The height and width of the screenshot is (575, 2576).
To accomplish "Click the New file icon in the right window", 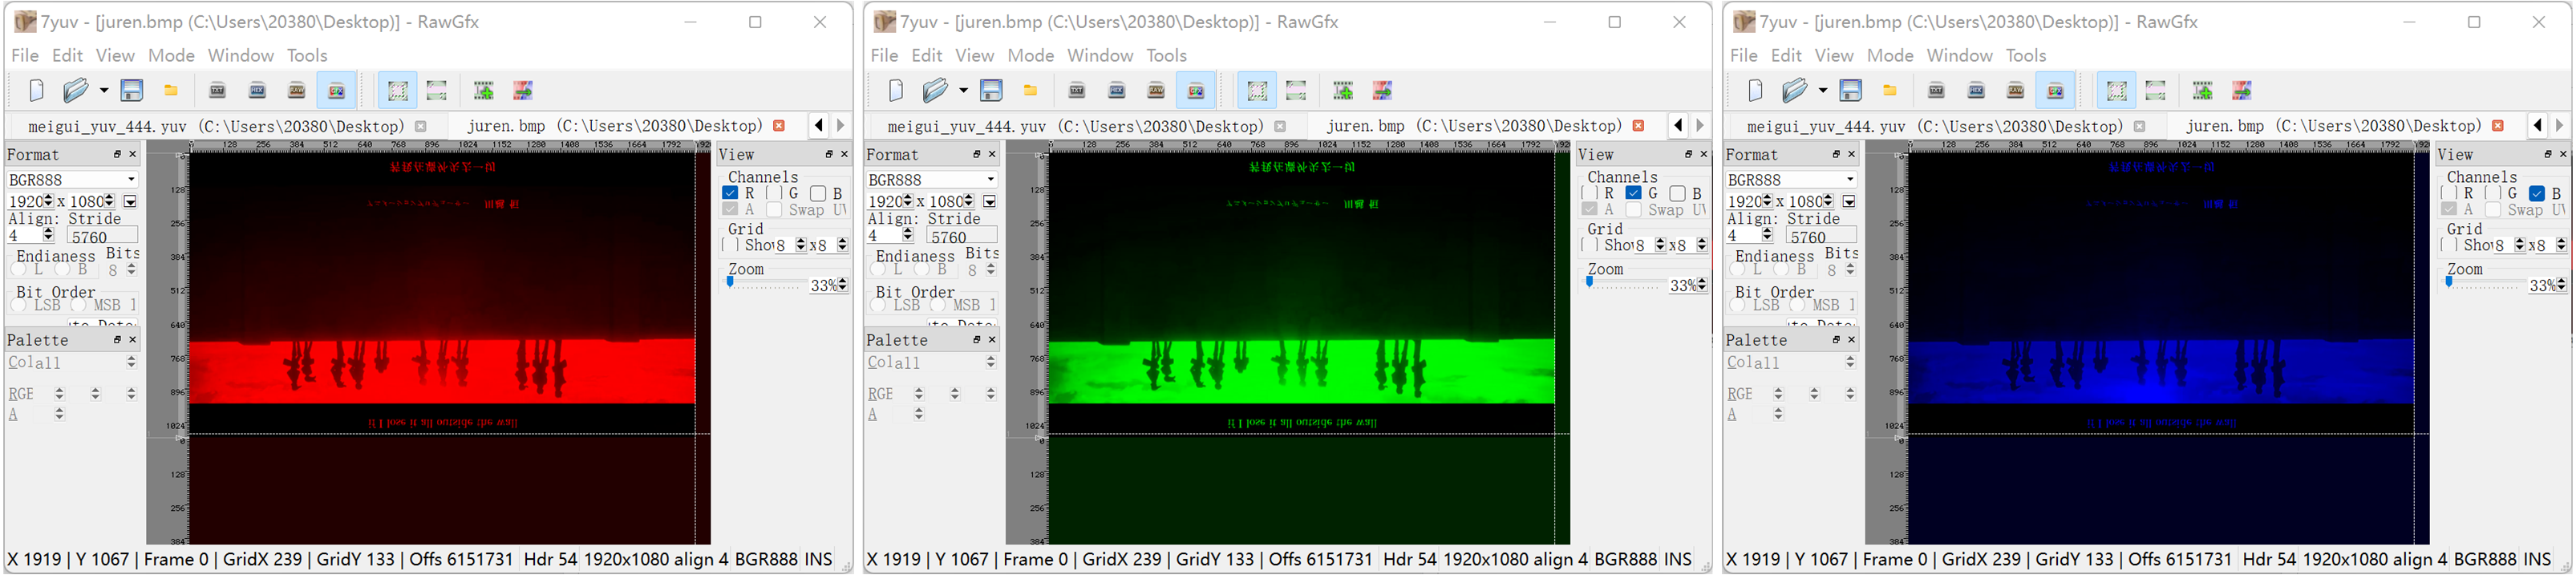I will pyautogui.click(x=1755, y=91).
